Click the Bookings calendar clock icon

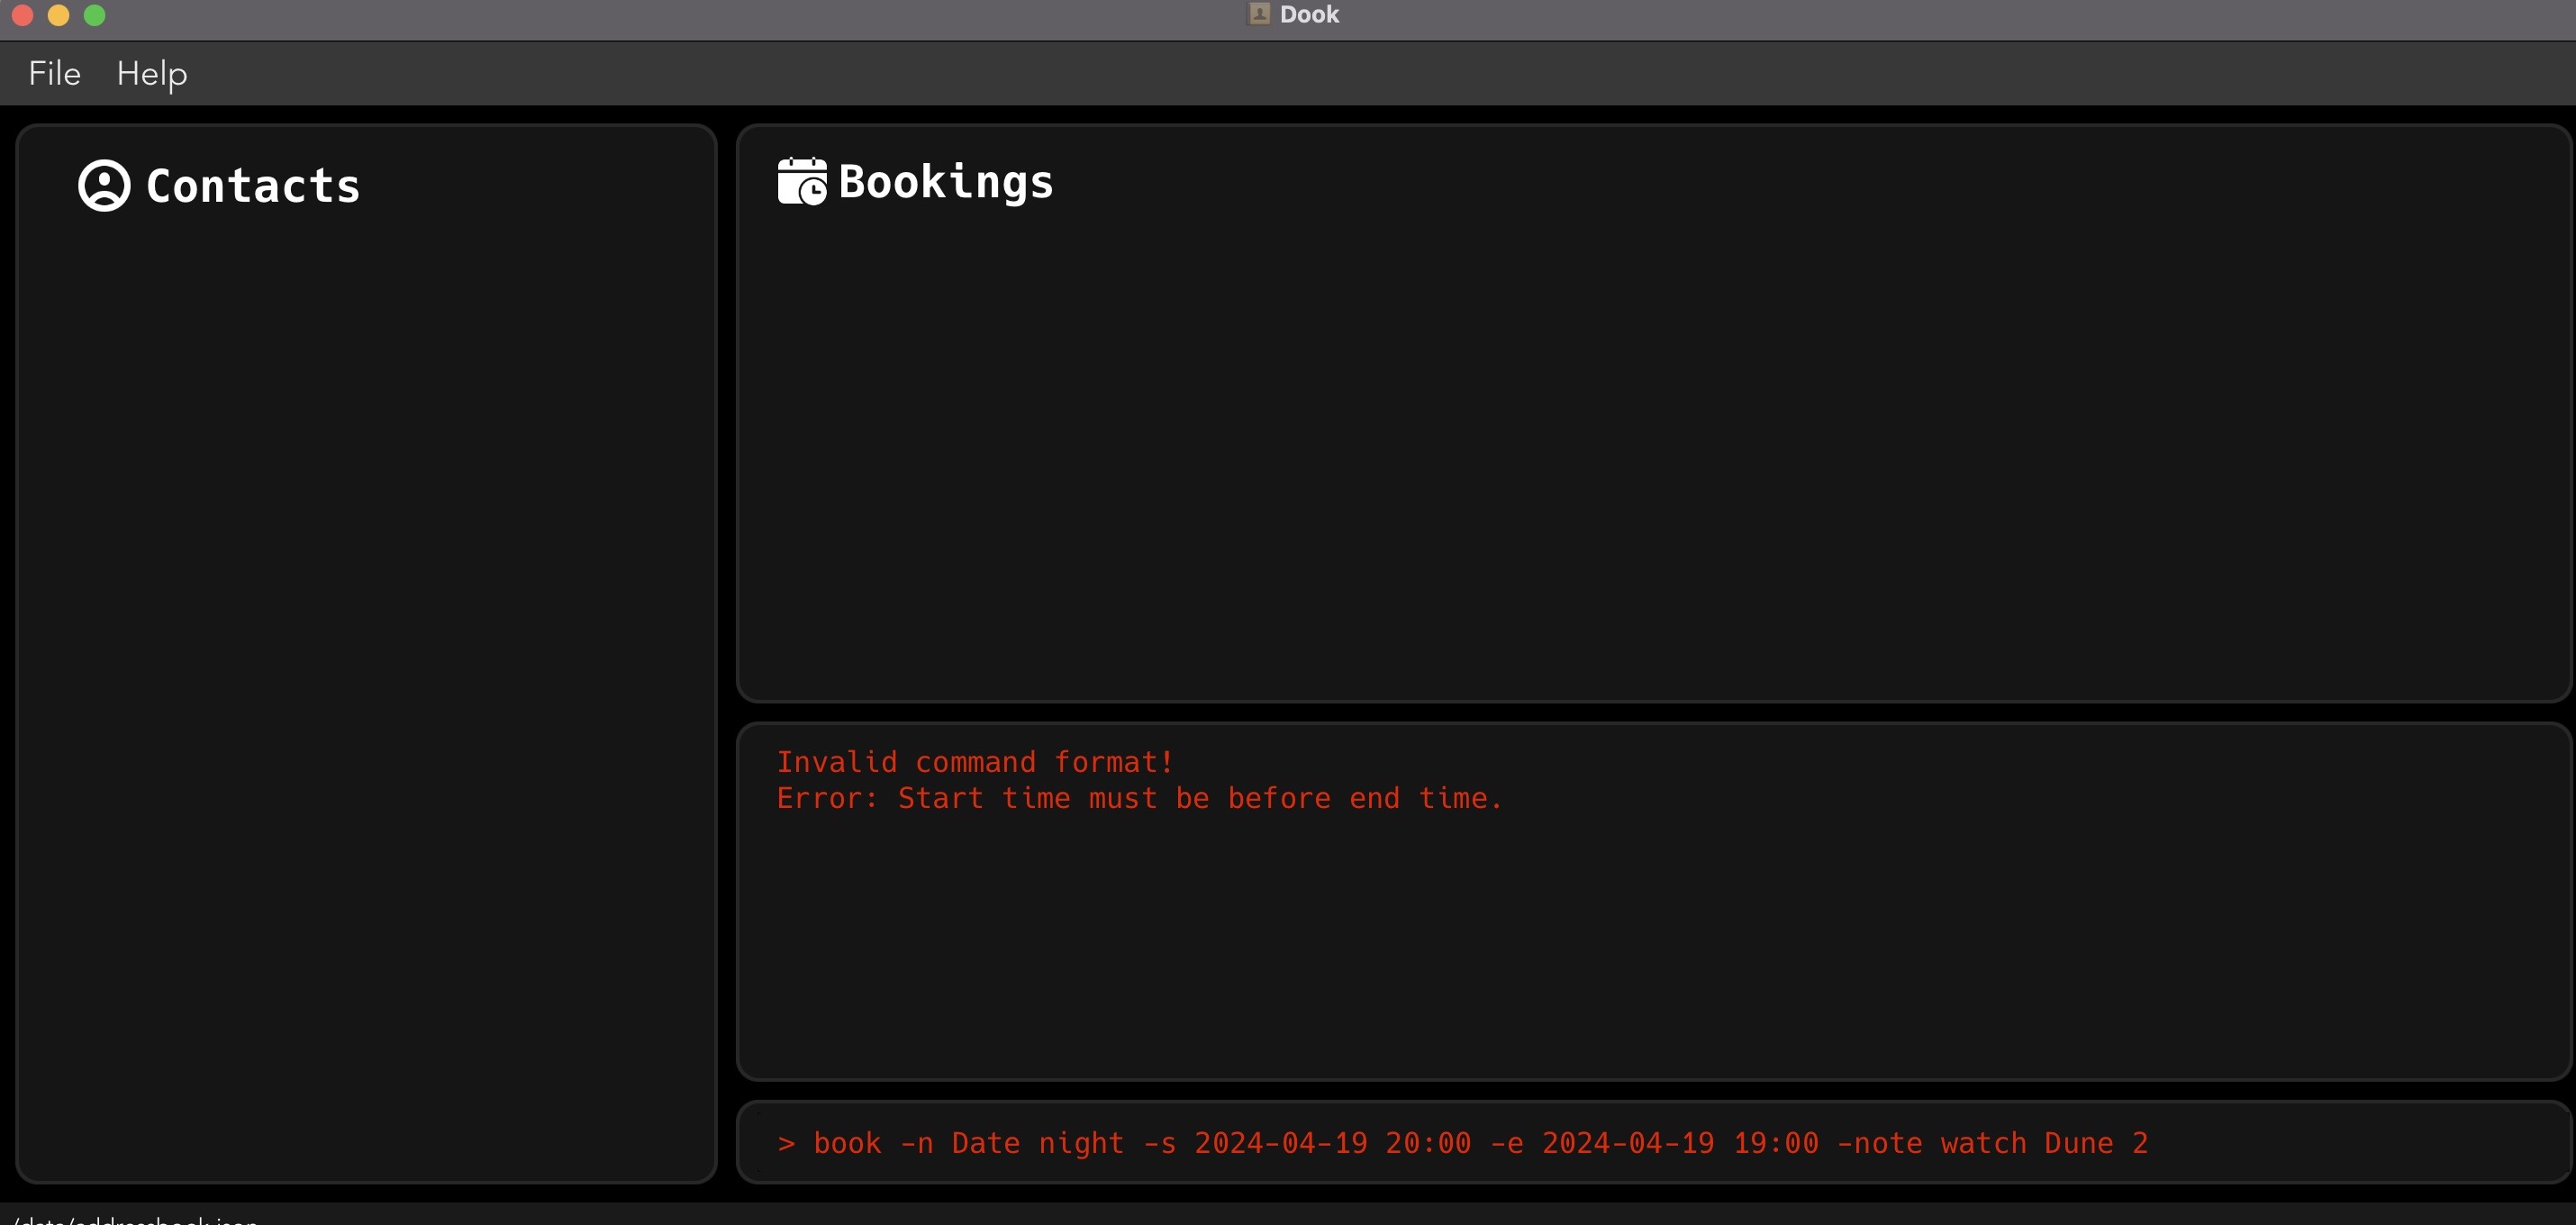point(802,182)
